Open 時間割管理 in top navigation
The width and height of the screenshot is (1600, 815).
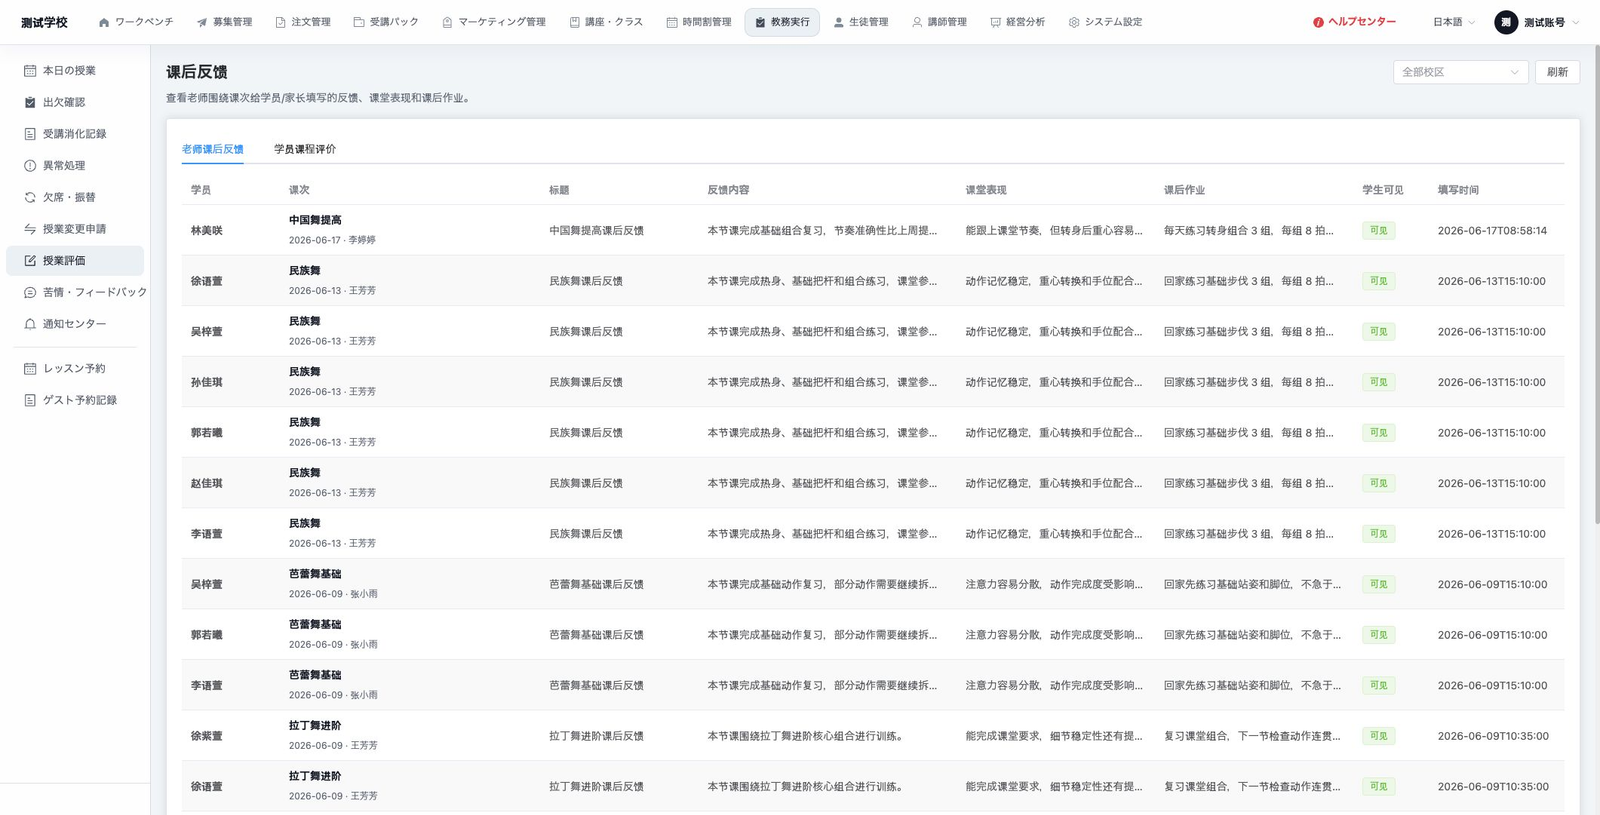(x=698, y=22)
